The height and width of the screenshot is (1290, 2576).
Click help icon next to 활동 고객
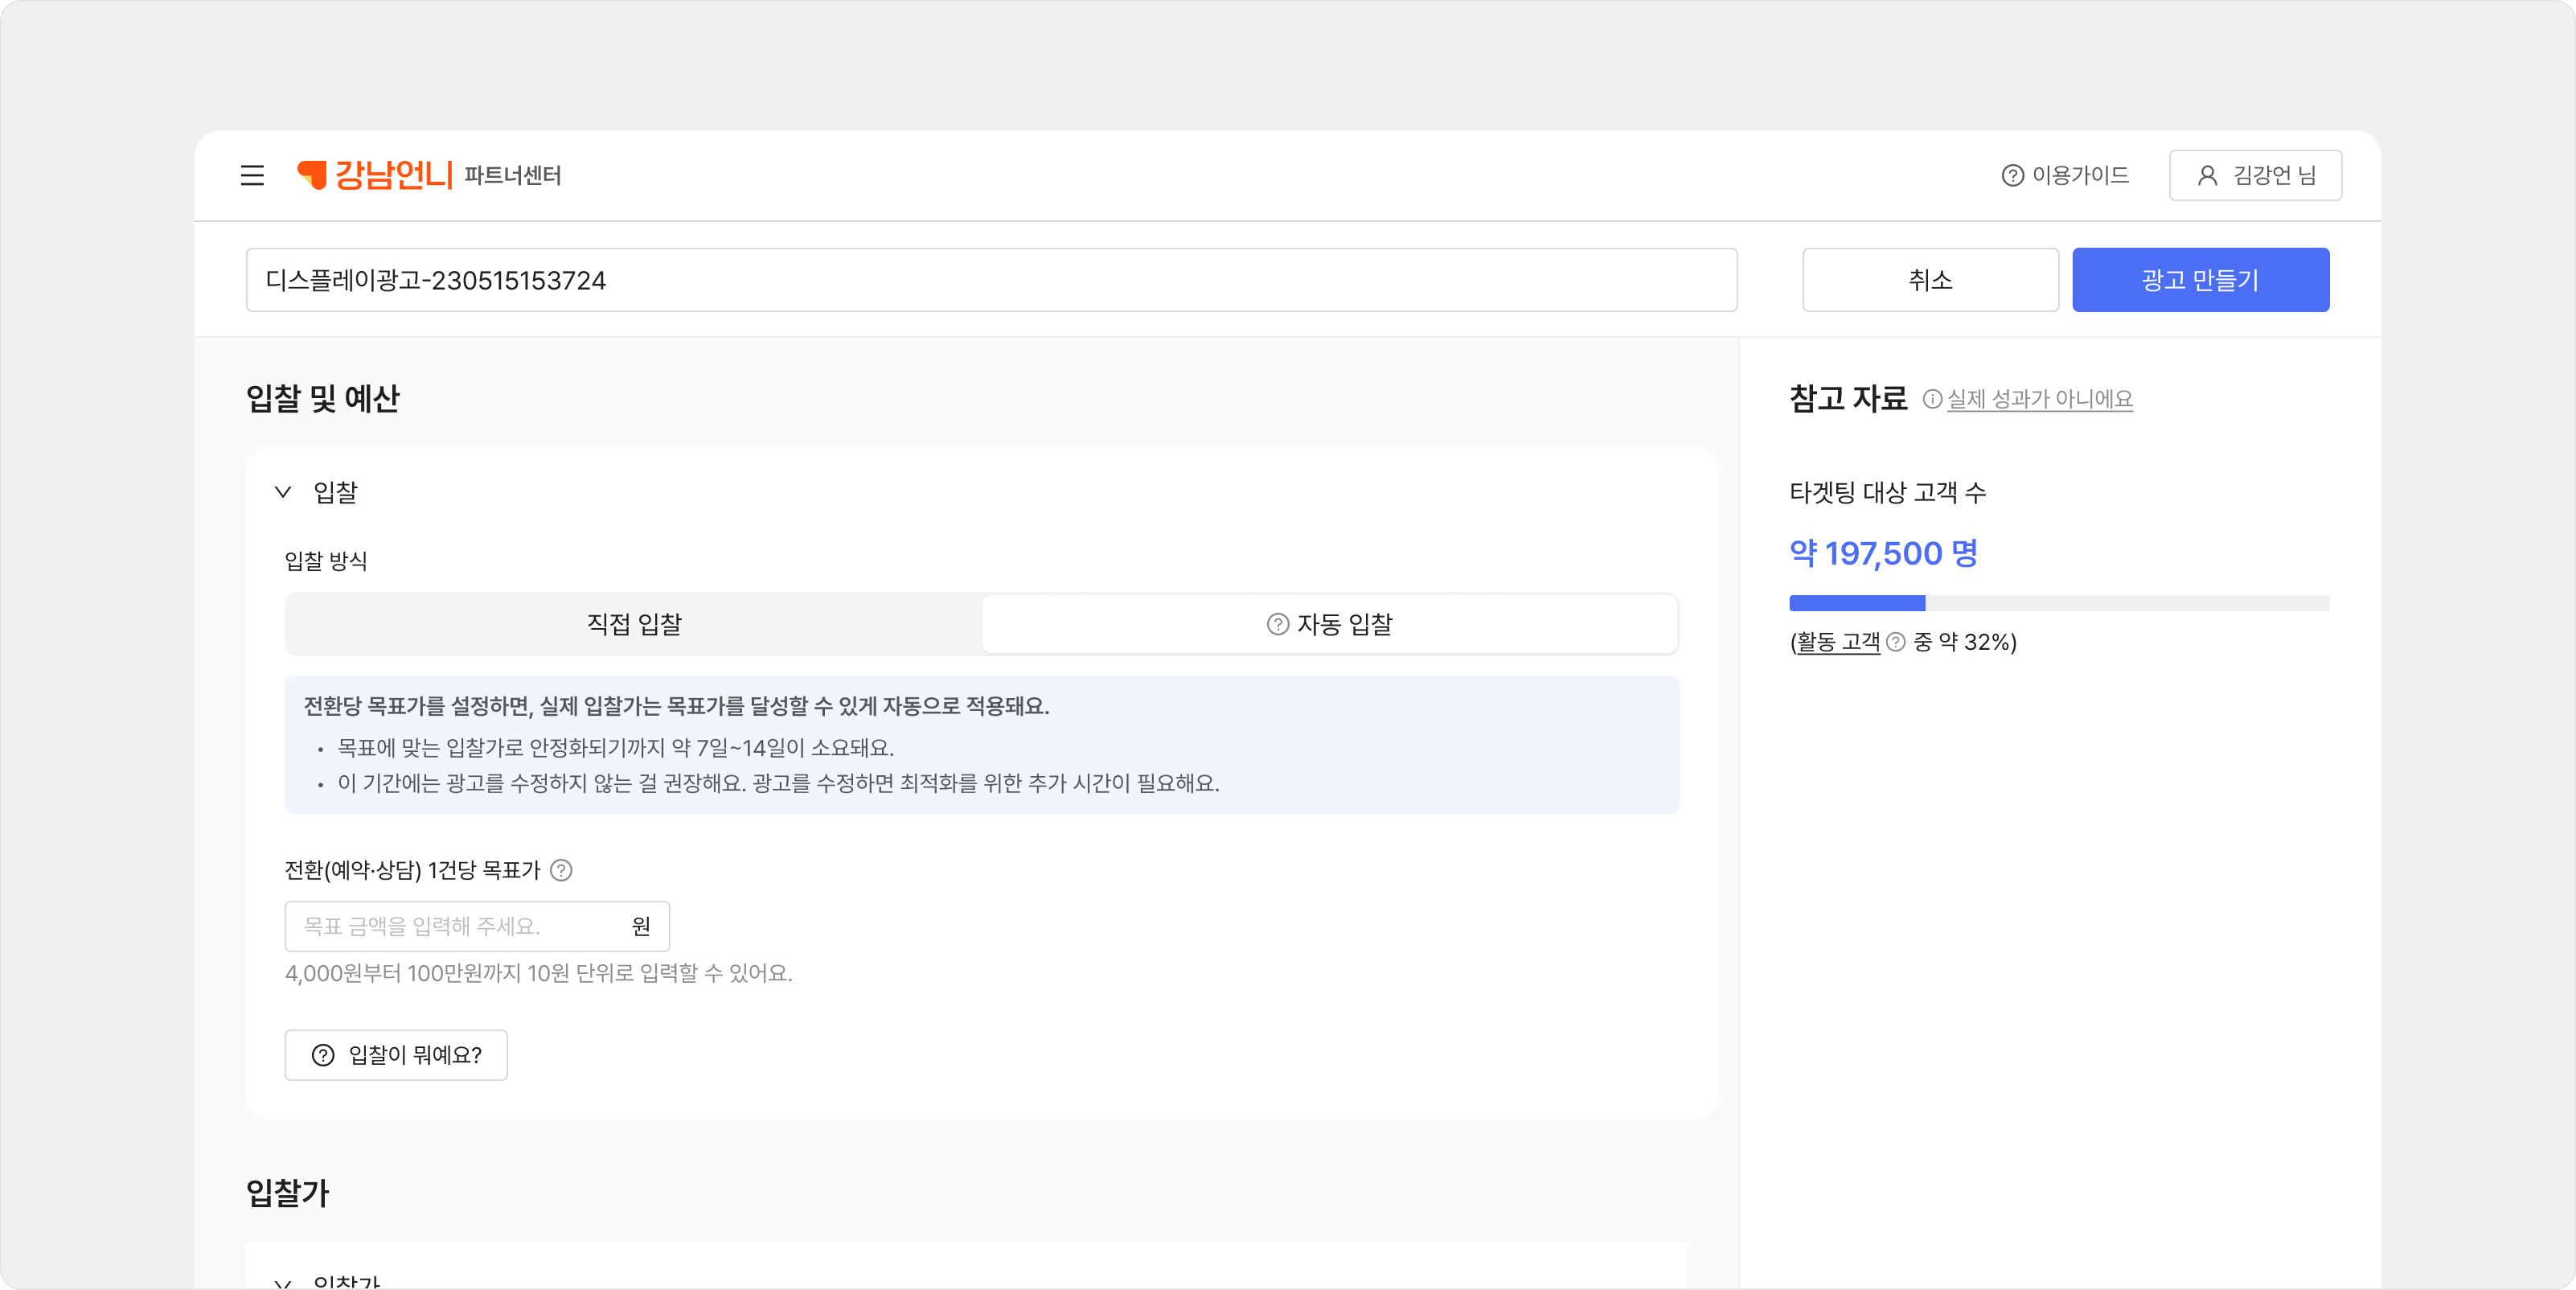tap(1895, 643)
